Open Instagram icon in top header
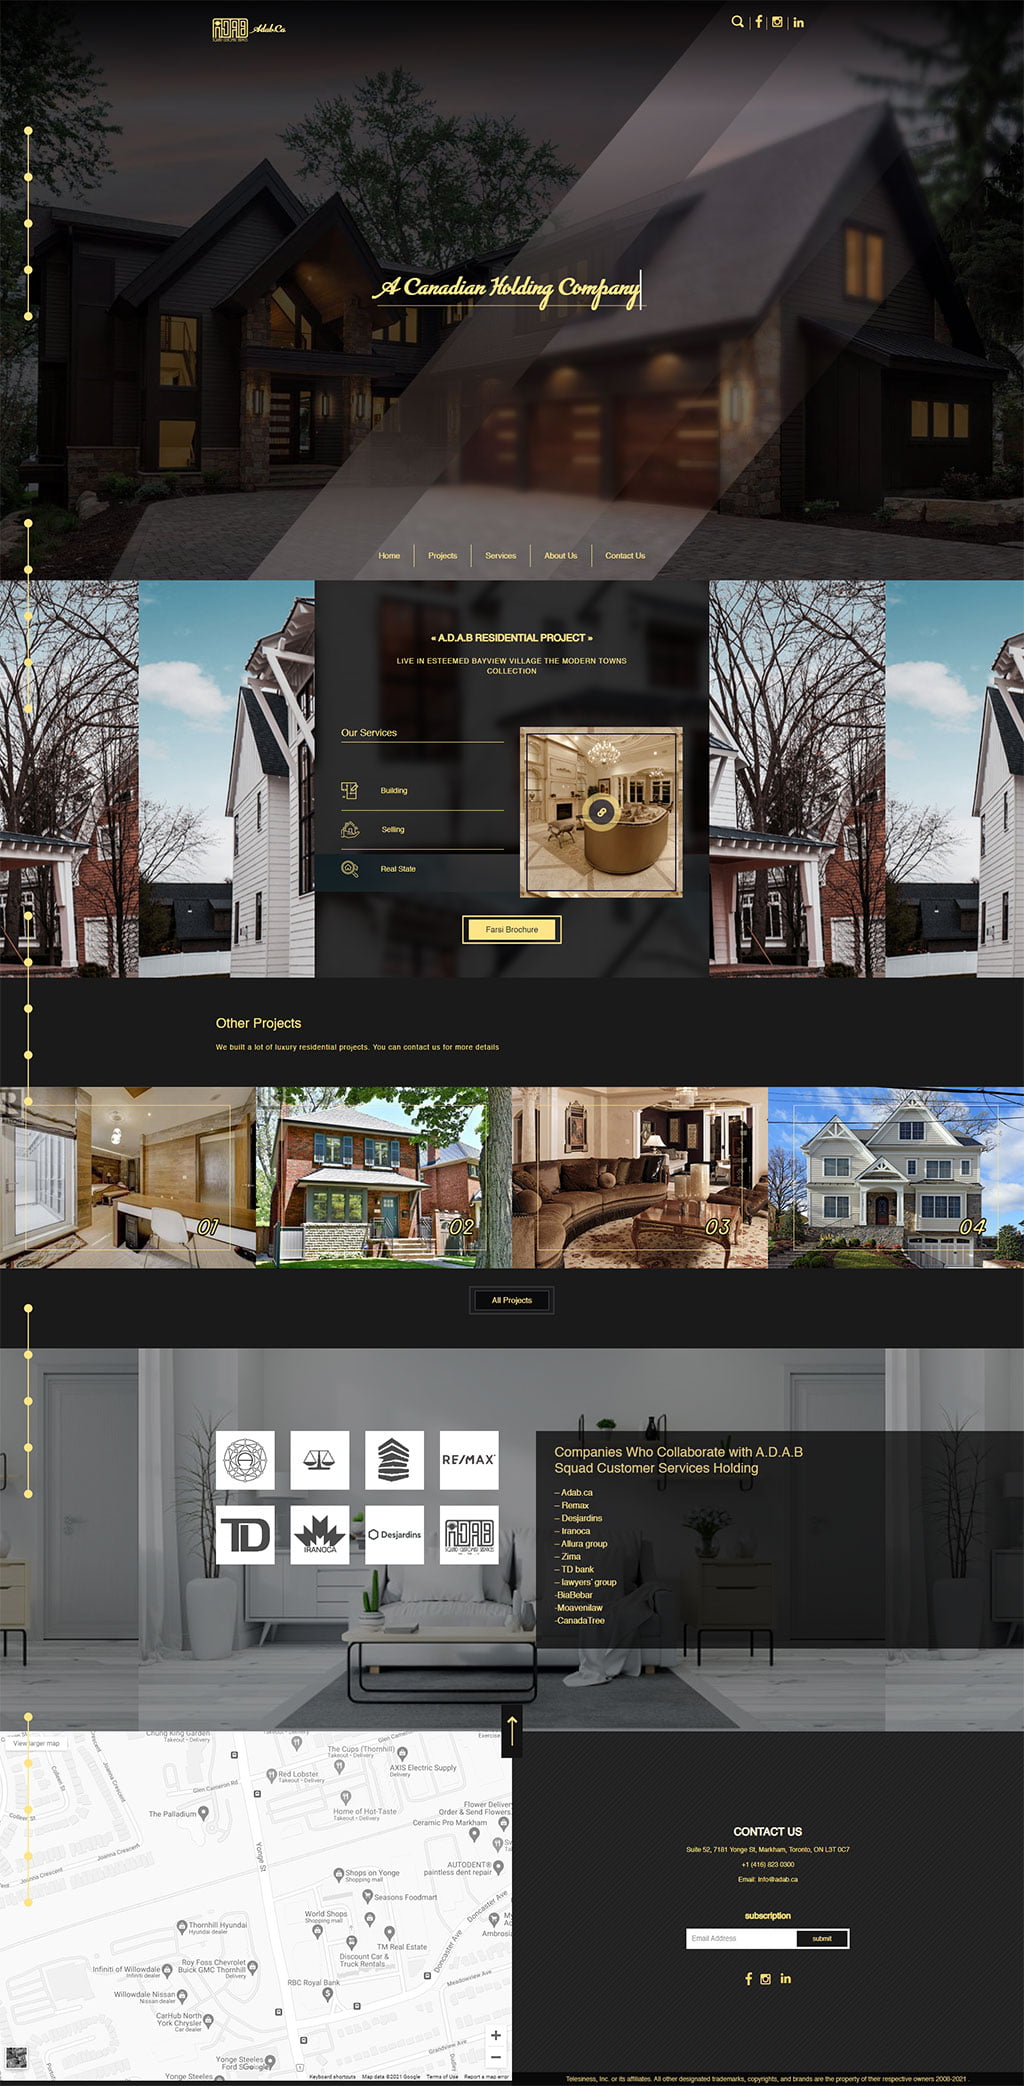The width and height of the screenshot is (1024, 2086). (x=777, y=22)
